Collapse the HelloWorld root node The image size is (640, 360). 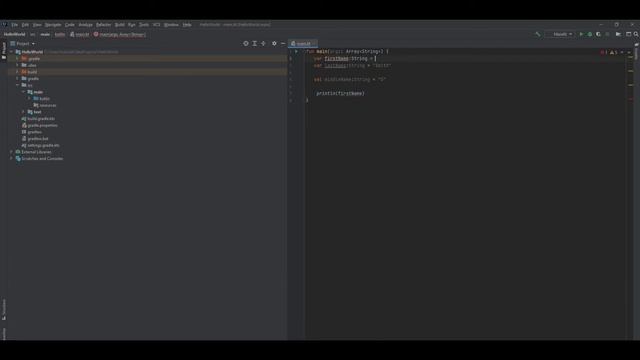click(12, 52)
